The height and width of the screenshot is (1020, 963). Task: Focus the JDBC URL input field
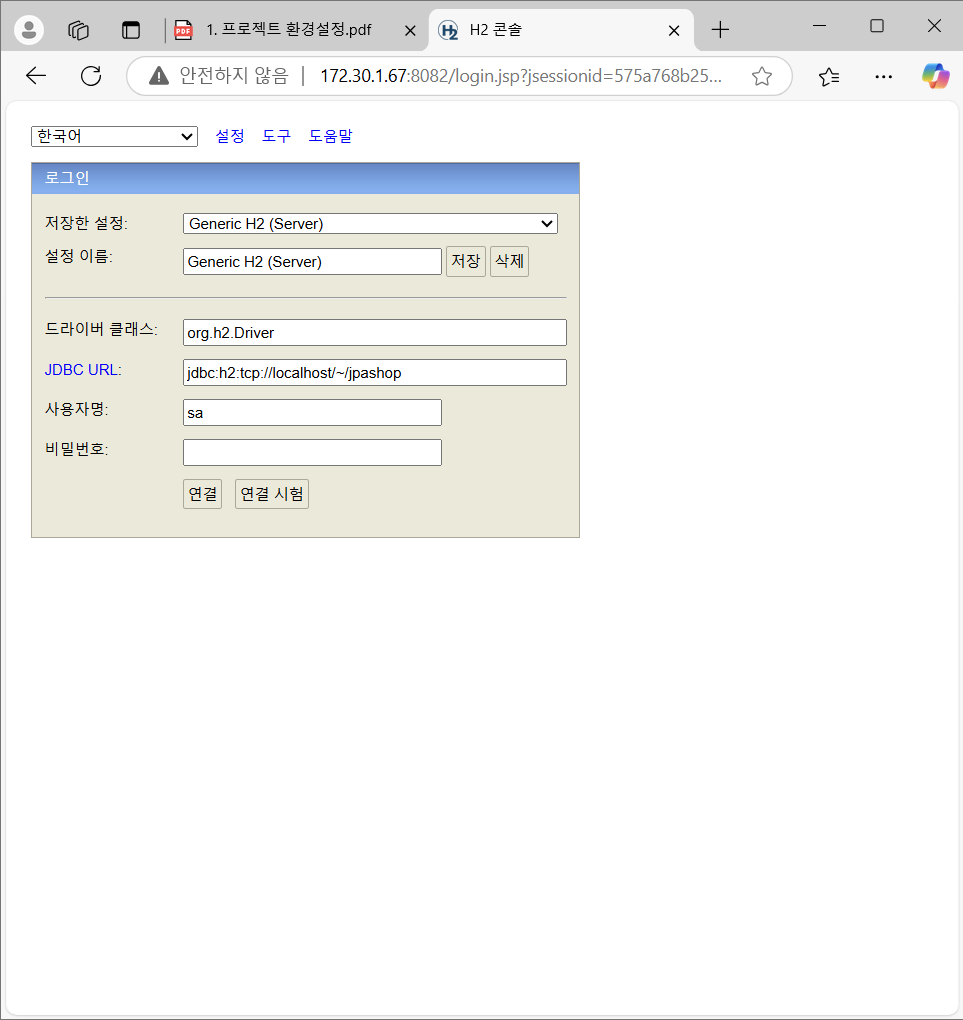(x=375, y=373)
